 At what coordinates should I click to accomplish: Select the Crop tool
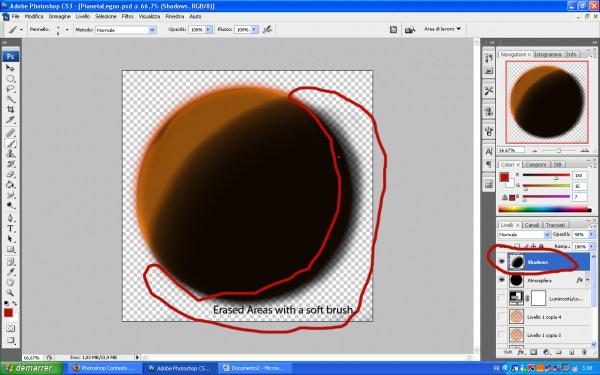(x=10, y=109)
